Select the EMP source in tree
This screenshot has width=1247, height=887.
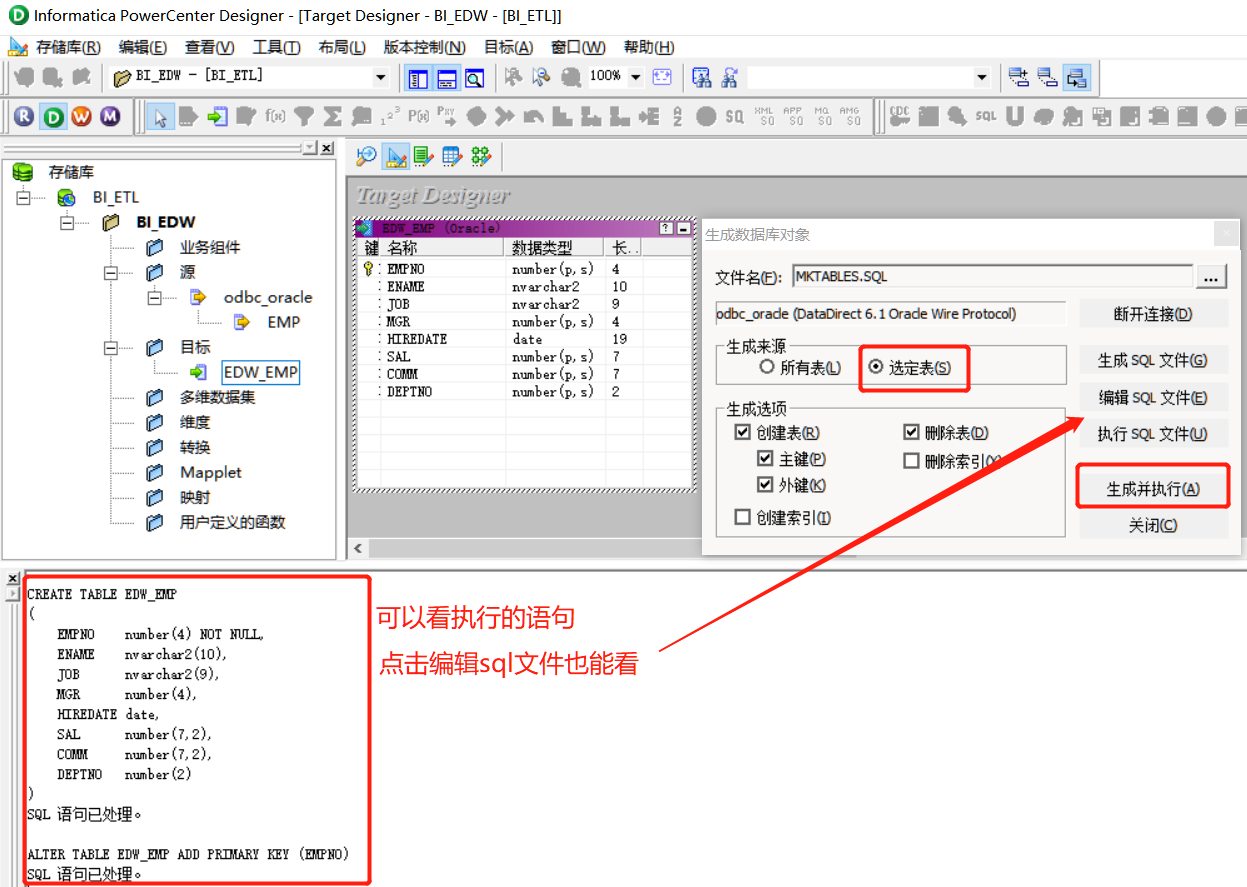(x=283, y=322)
